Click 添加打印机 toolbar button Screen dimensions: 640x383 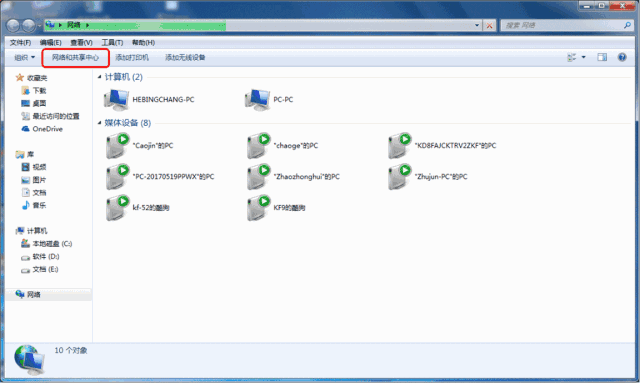(132, 58)
